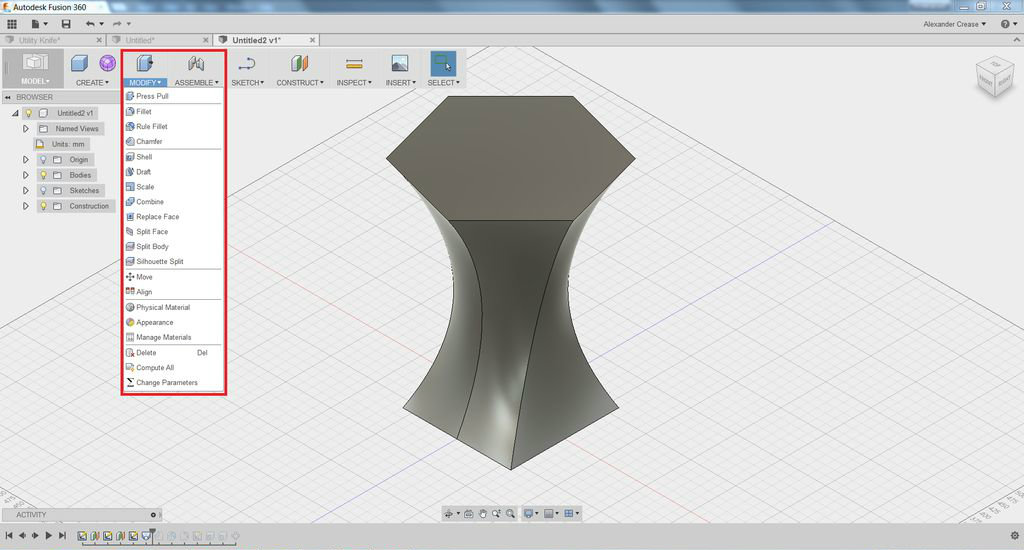Expand the Origin folder in browser
Viewport: 1024px width, 550px height.
click(x=25, y=159)
